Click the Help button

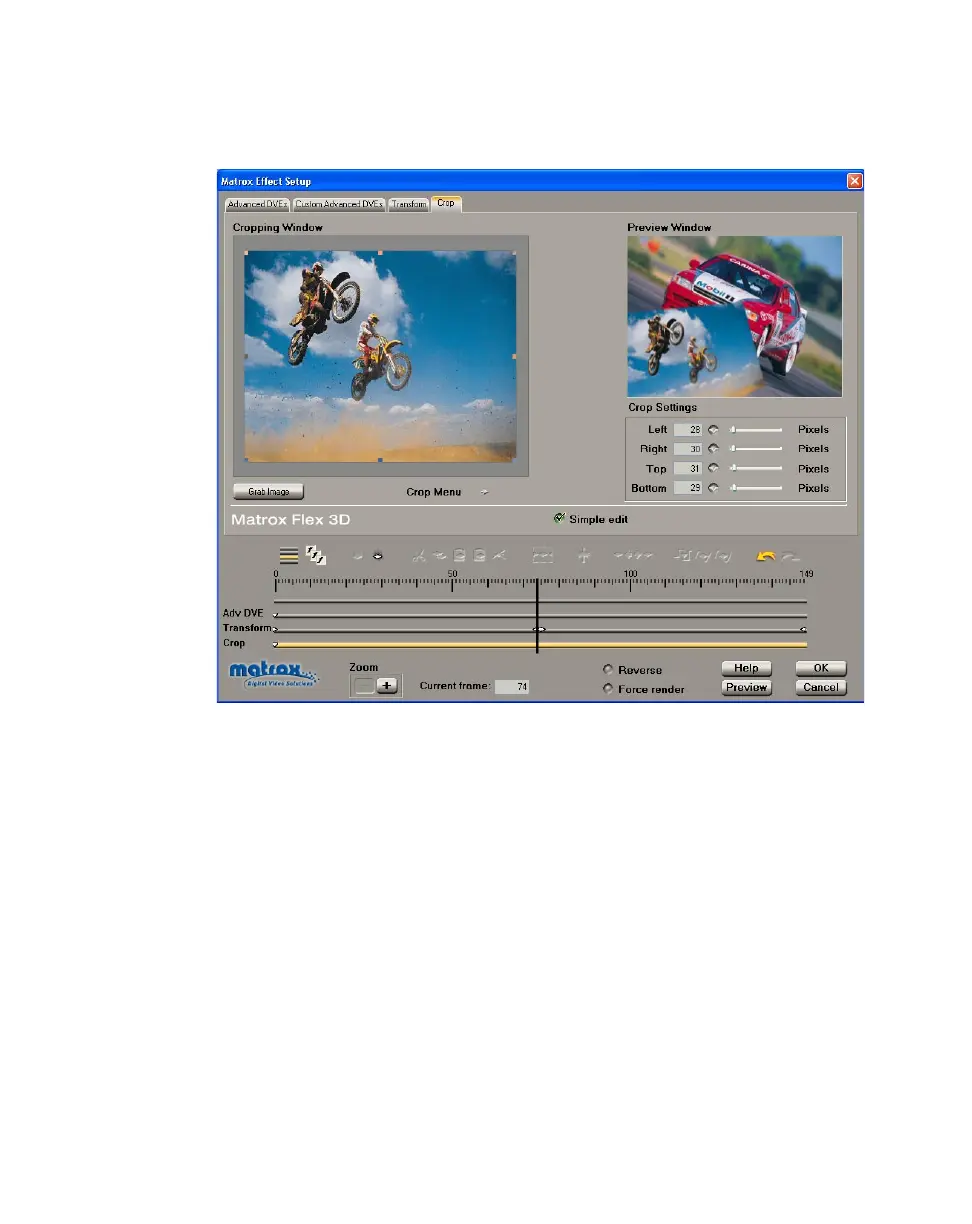(746, 668)
